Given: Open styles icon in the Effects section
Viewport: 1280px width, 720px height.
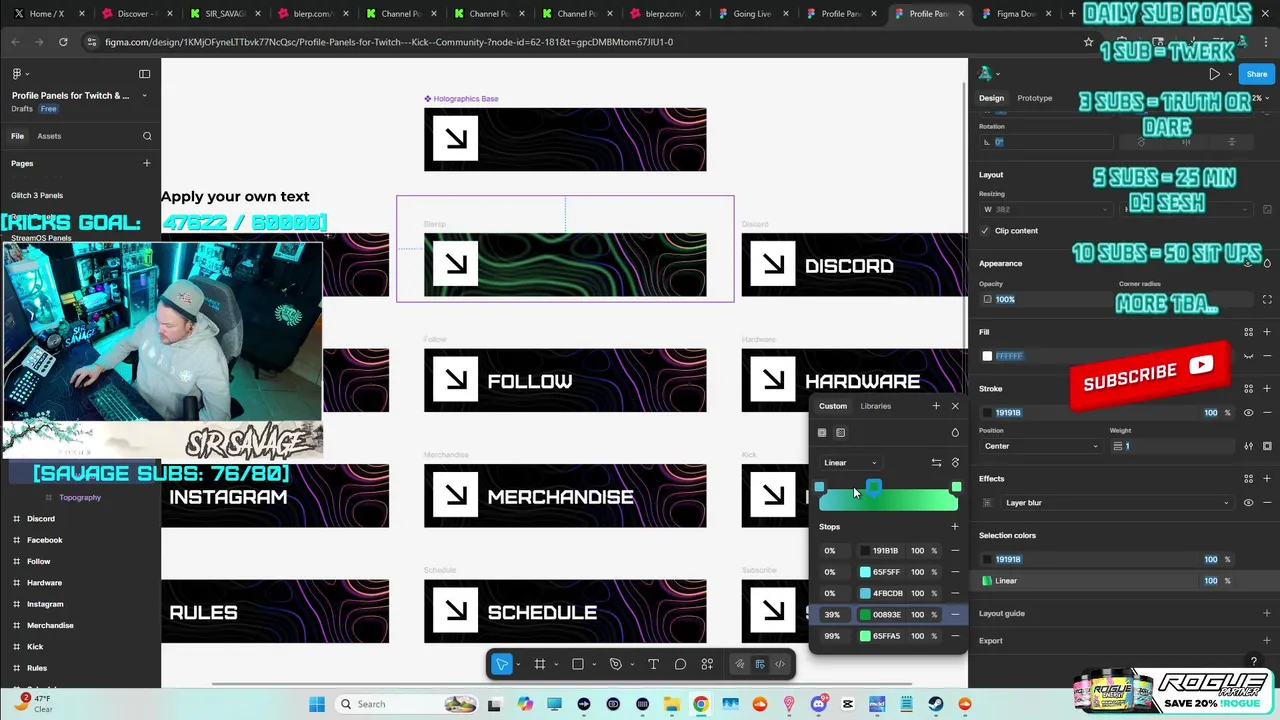Looking at the screenshot, I should click(x=1248, y=479).
